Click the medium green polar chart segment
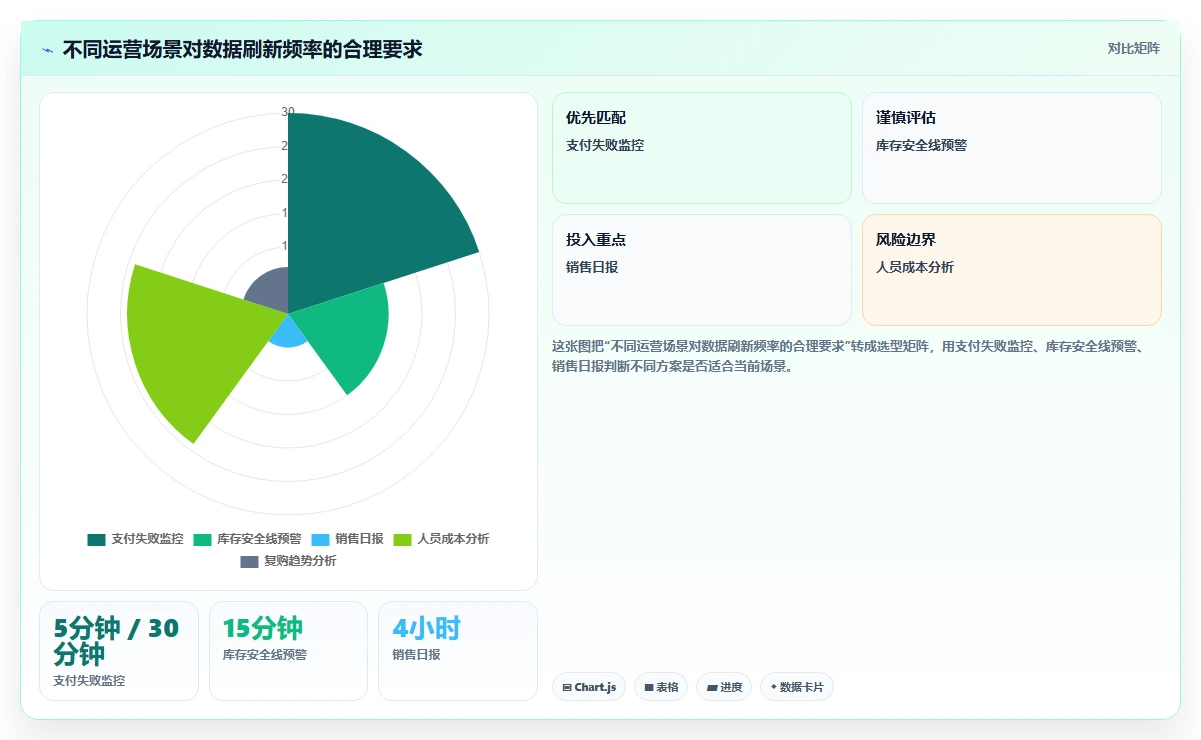 click(x=345, y=335)
